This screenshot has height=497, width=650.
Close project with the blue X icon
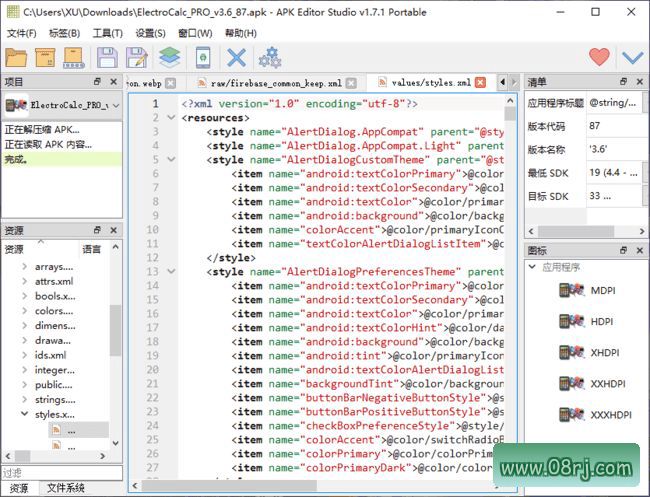coord(236,58)
